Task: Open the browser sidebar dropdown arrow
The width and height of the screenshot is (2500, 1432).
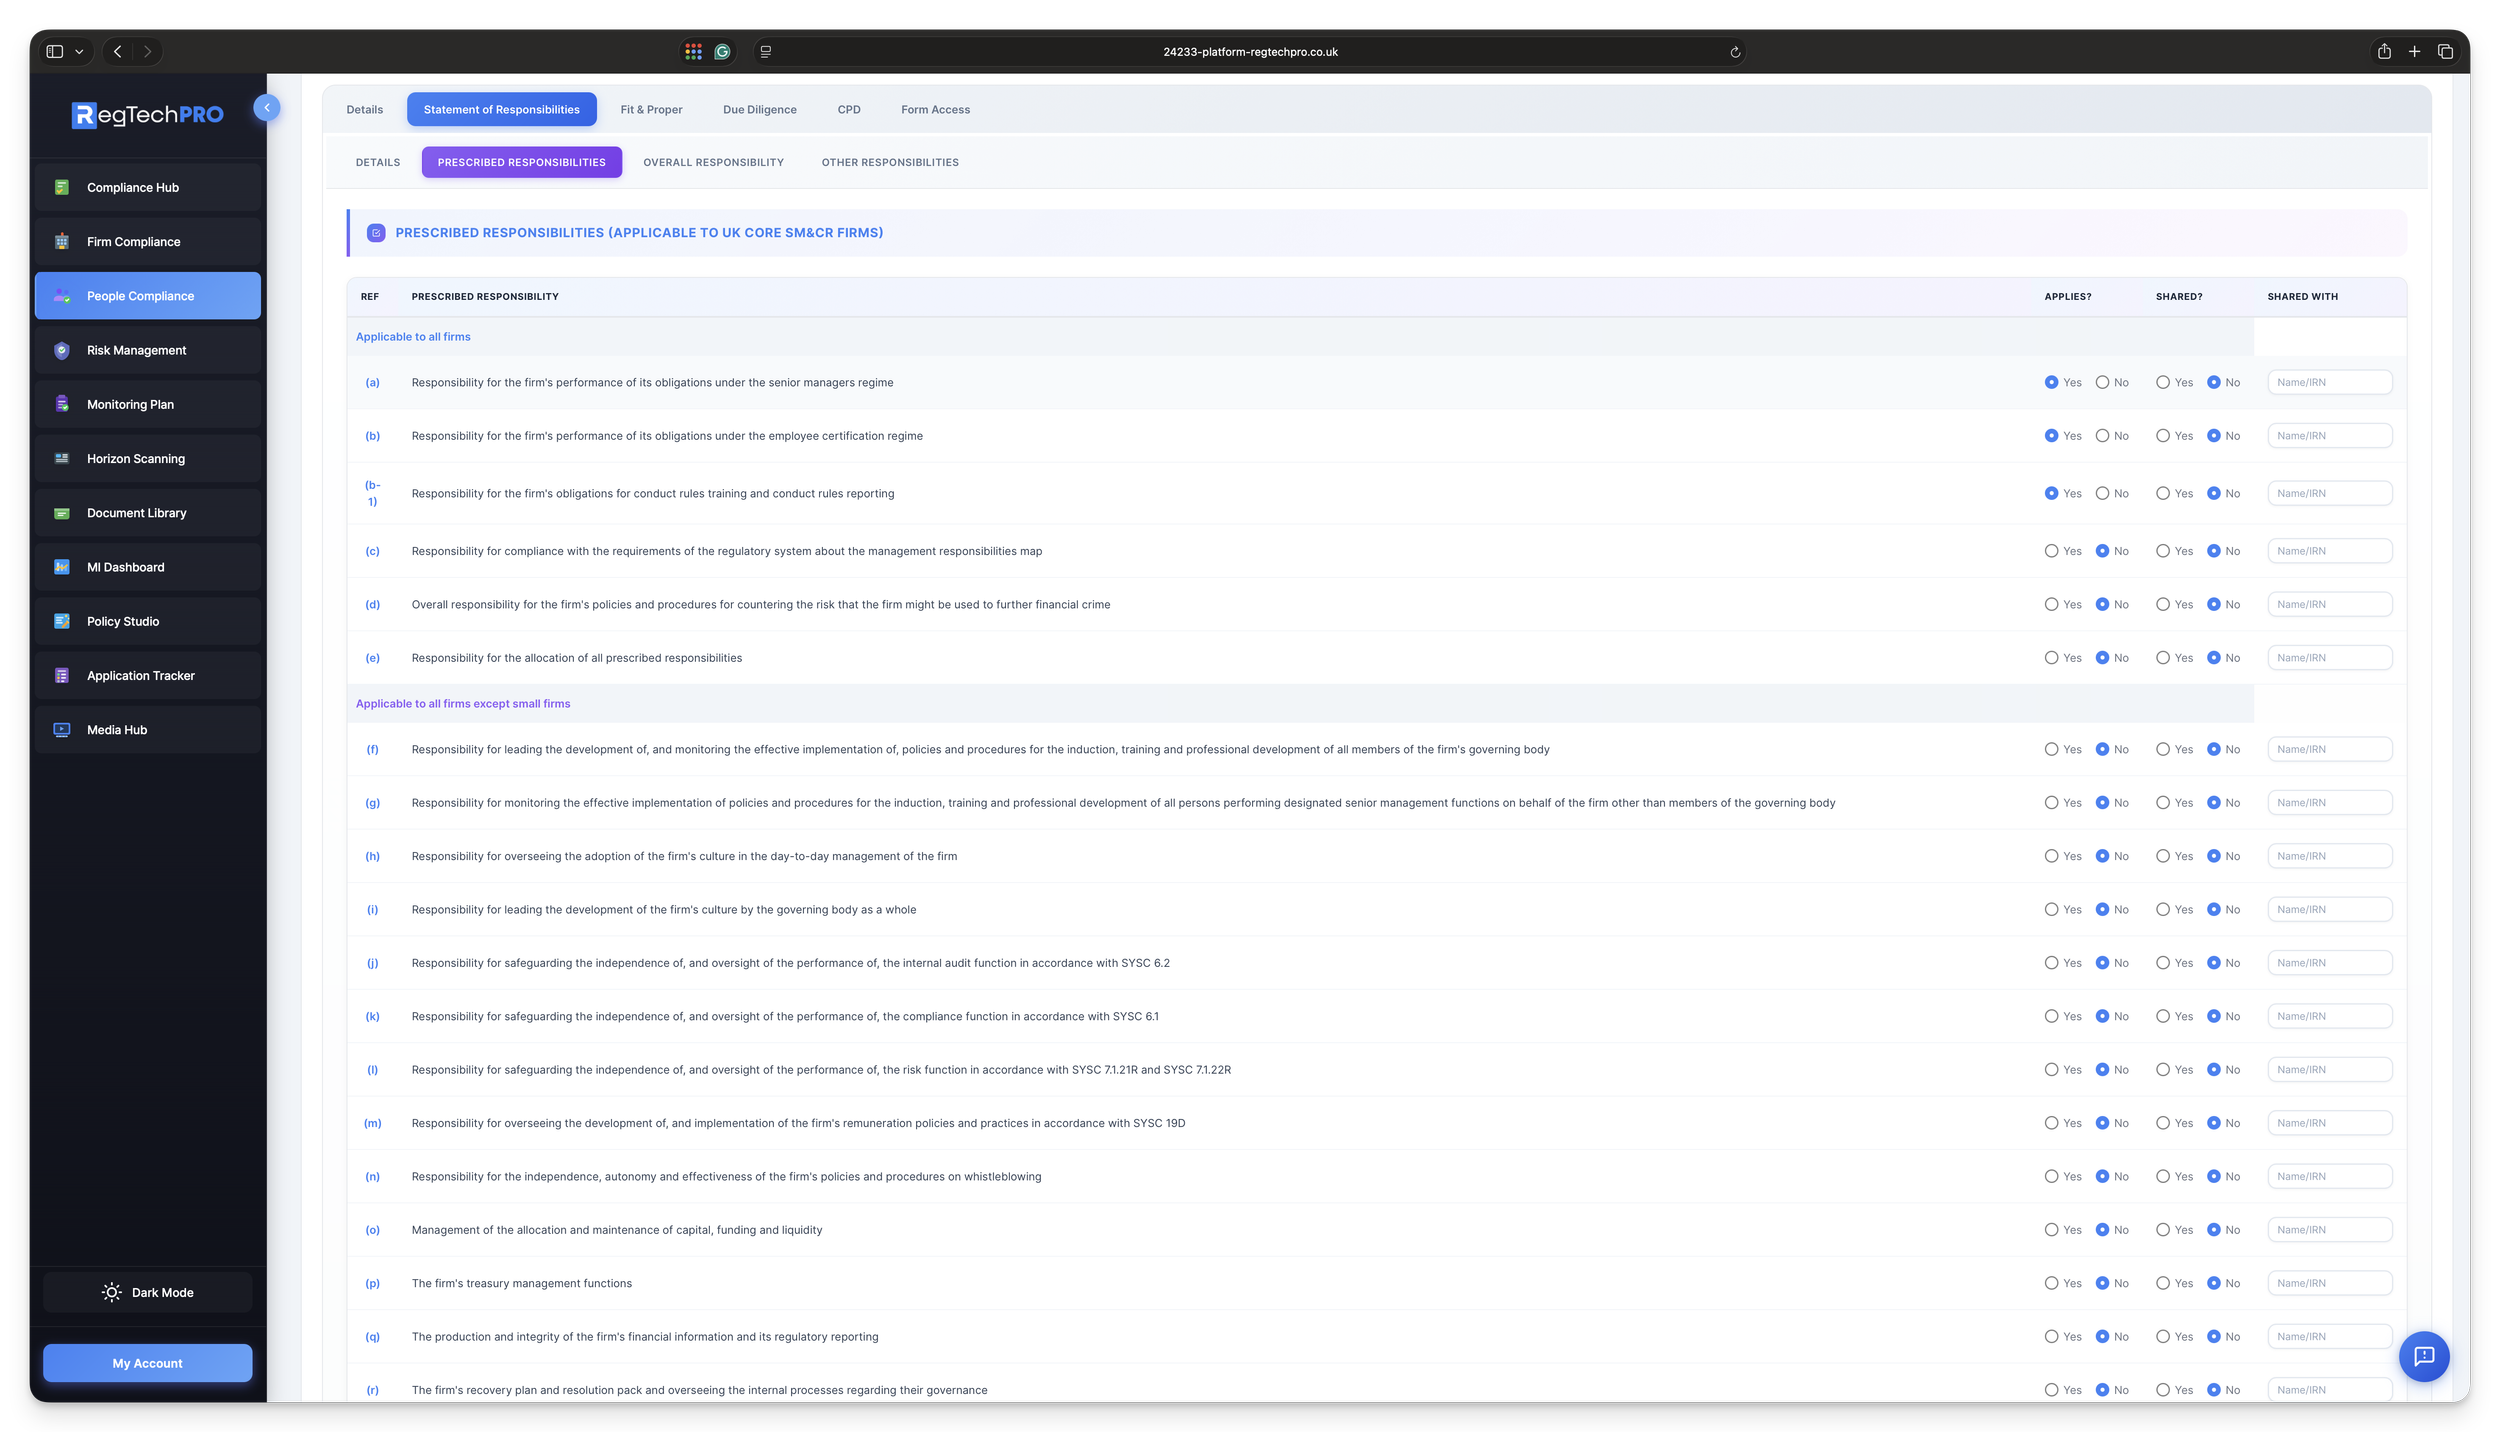Action: tap(79, 52)
